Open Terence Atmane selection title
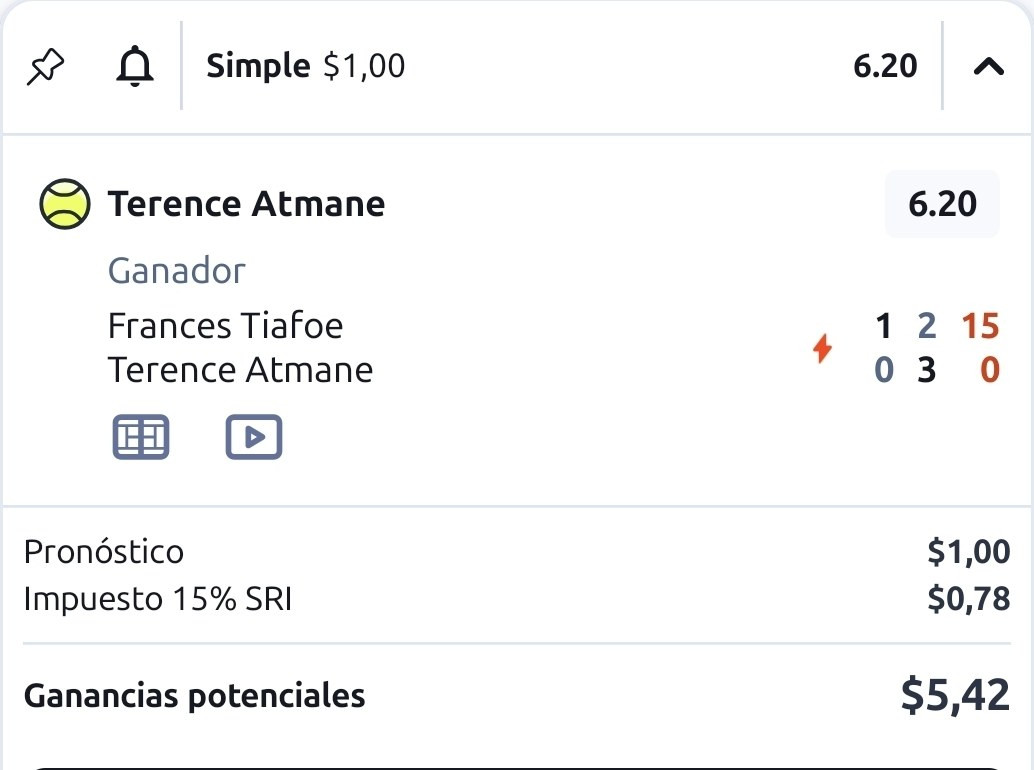 tap(247, 204)
